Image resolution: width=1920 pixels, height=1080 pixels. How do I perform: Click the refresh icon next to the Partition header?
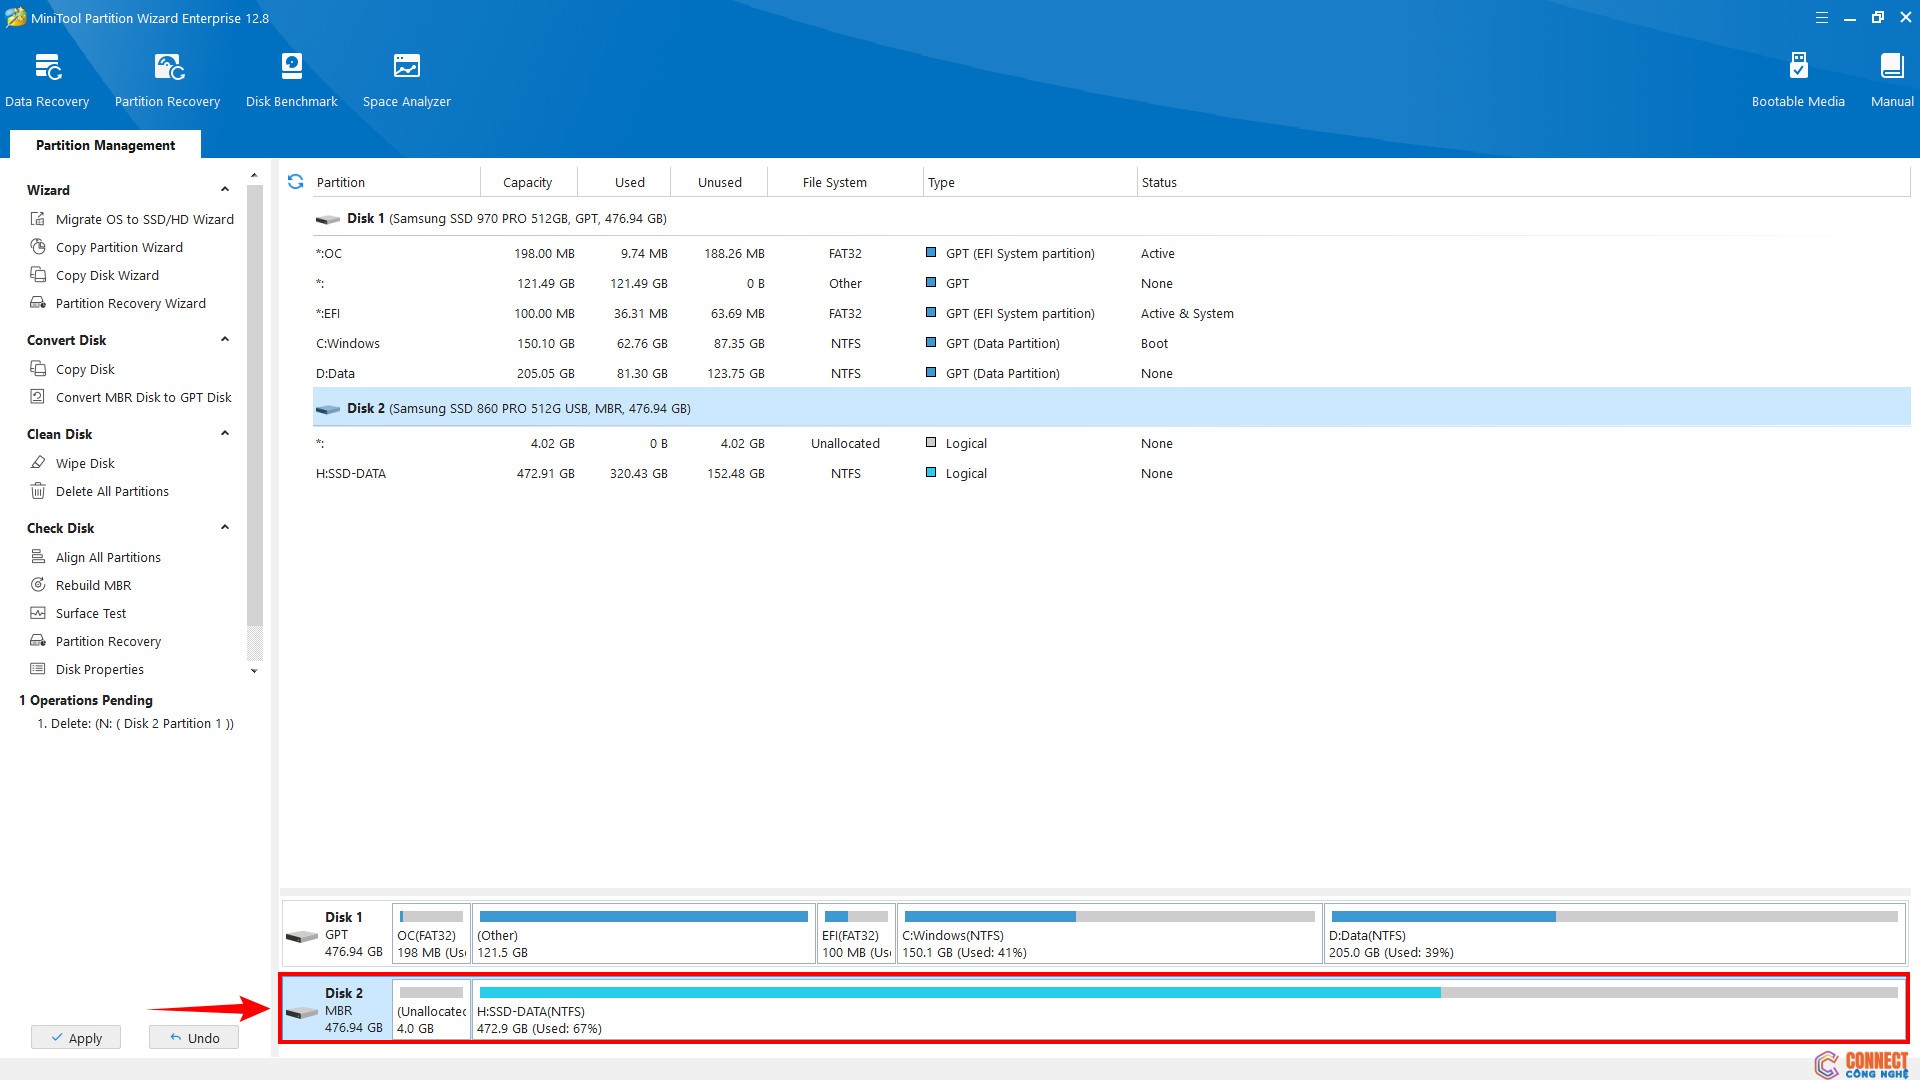pos(295,182)
